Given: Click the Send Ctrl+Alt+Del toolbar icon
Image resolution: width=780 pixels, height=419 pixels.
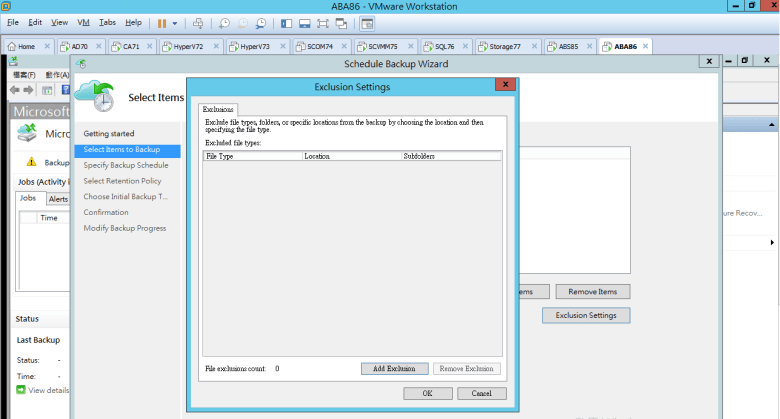Looking at the screenshot, I should click(198, 22).
